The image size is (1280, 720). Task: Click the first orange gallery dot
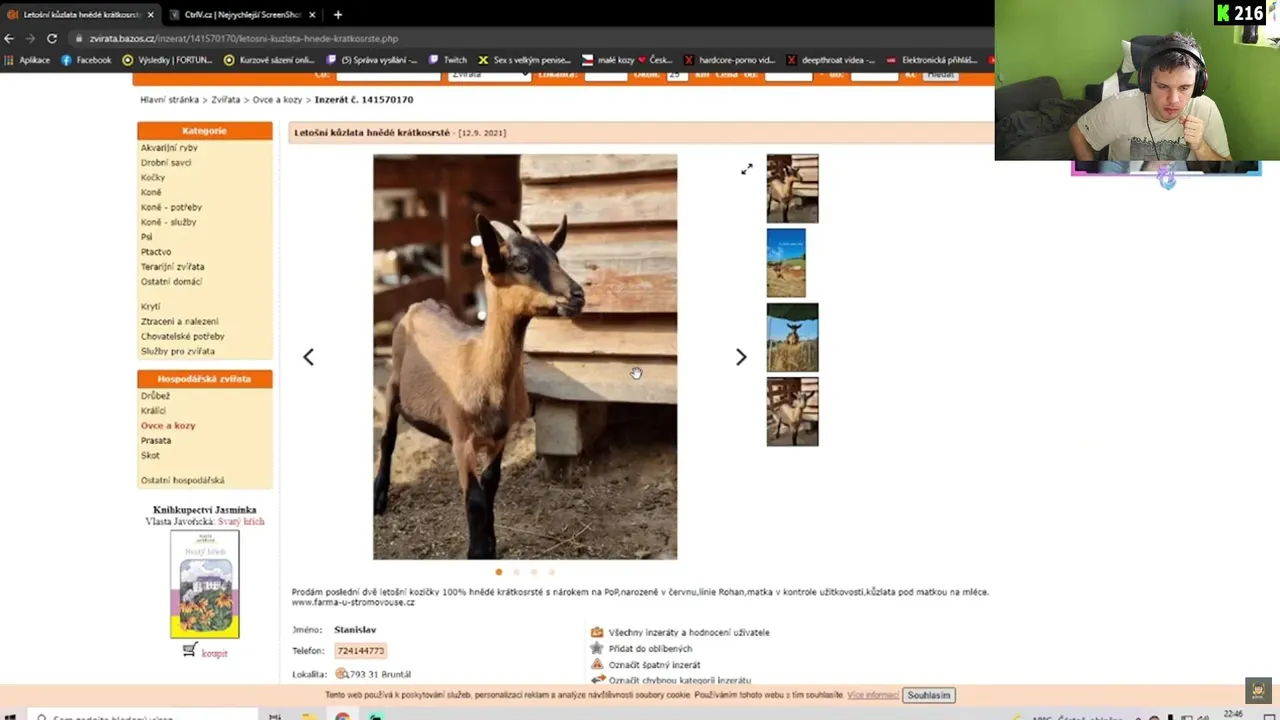click(499, 572)
